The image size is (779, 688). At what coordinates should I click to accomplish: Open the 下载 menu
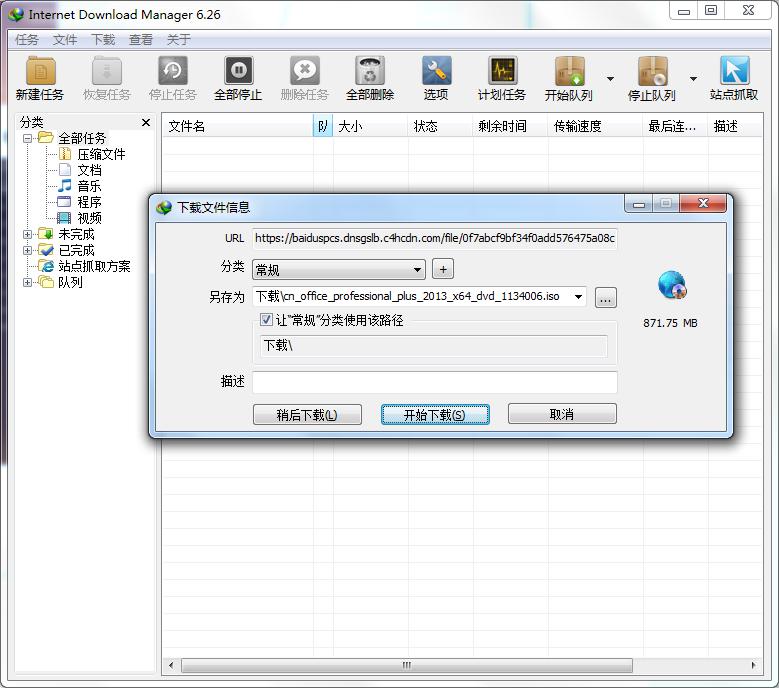[x=103, y=39]
